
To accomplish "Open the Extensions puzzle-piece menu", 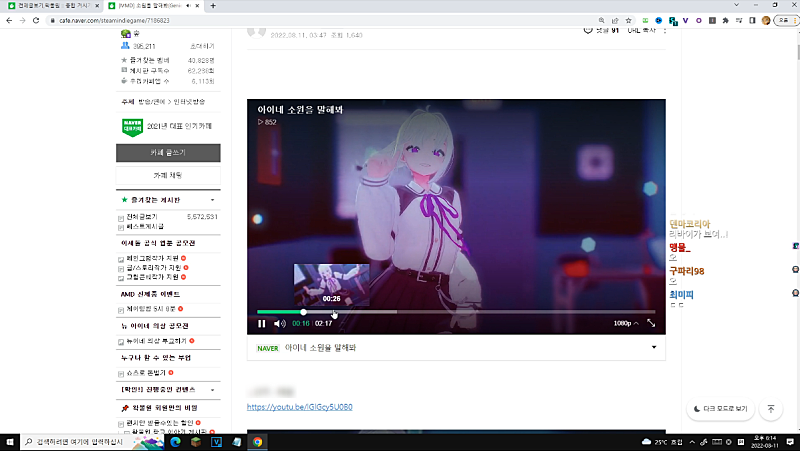I will [726, 20].
